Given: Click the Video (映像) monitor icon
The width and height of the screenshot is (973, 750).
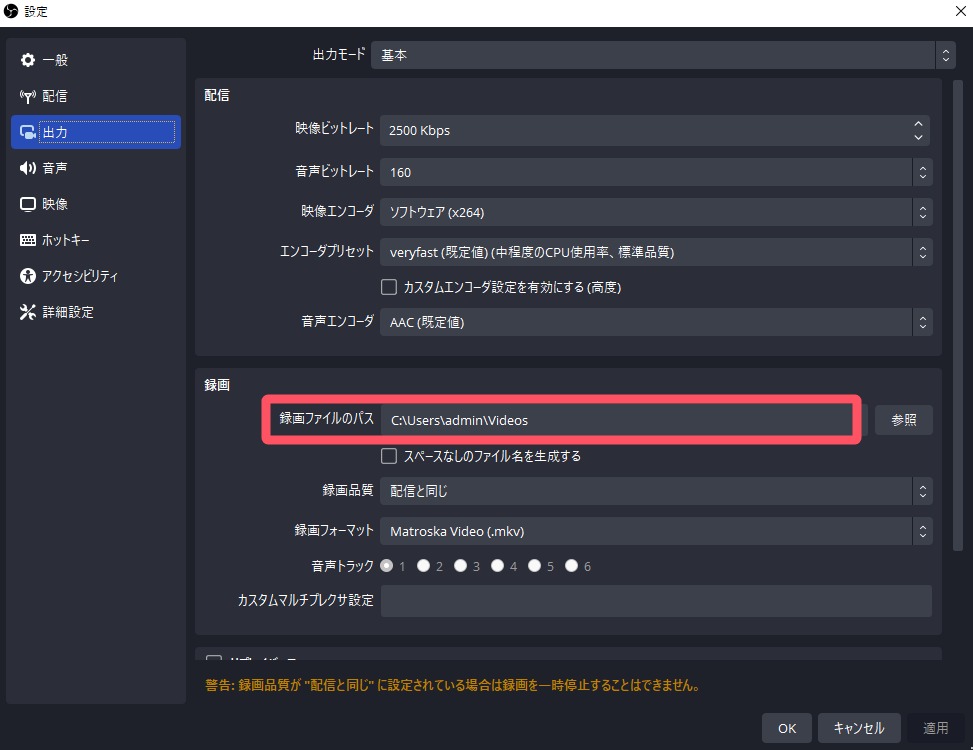Looking at the screenshot, I should click(28, 204).
